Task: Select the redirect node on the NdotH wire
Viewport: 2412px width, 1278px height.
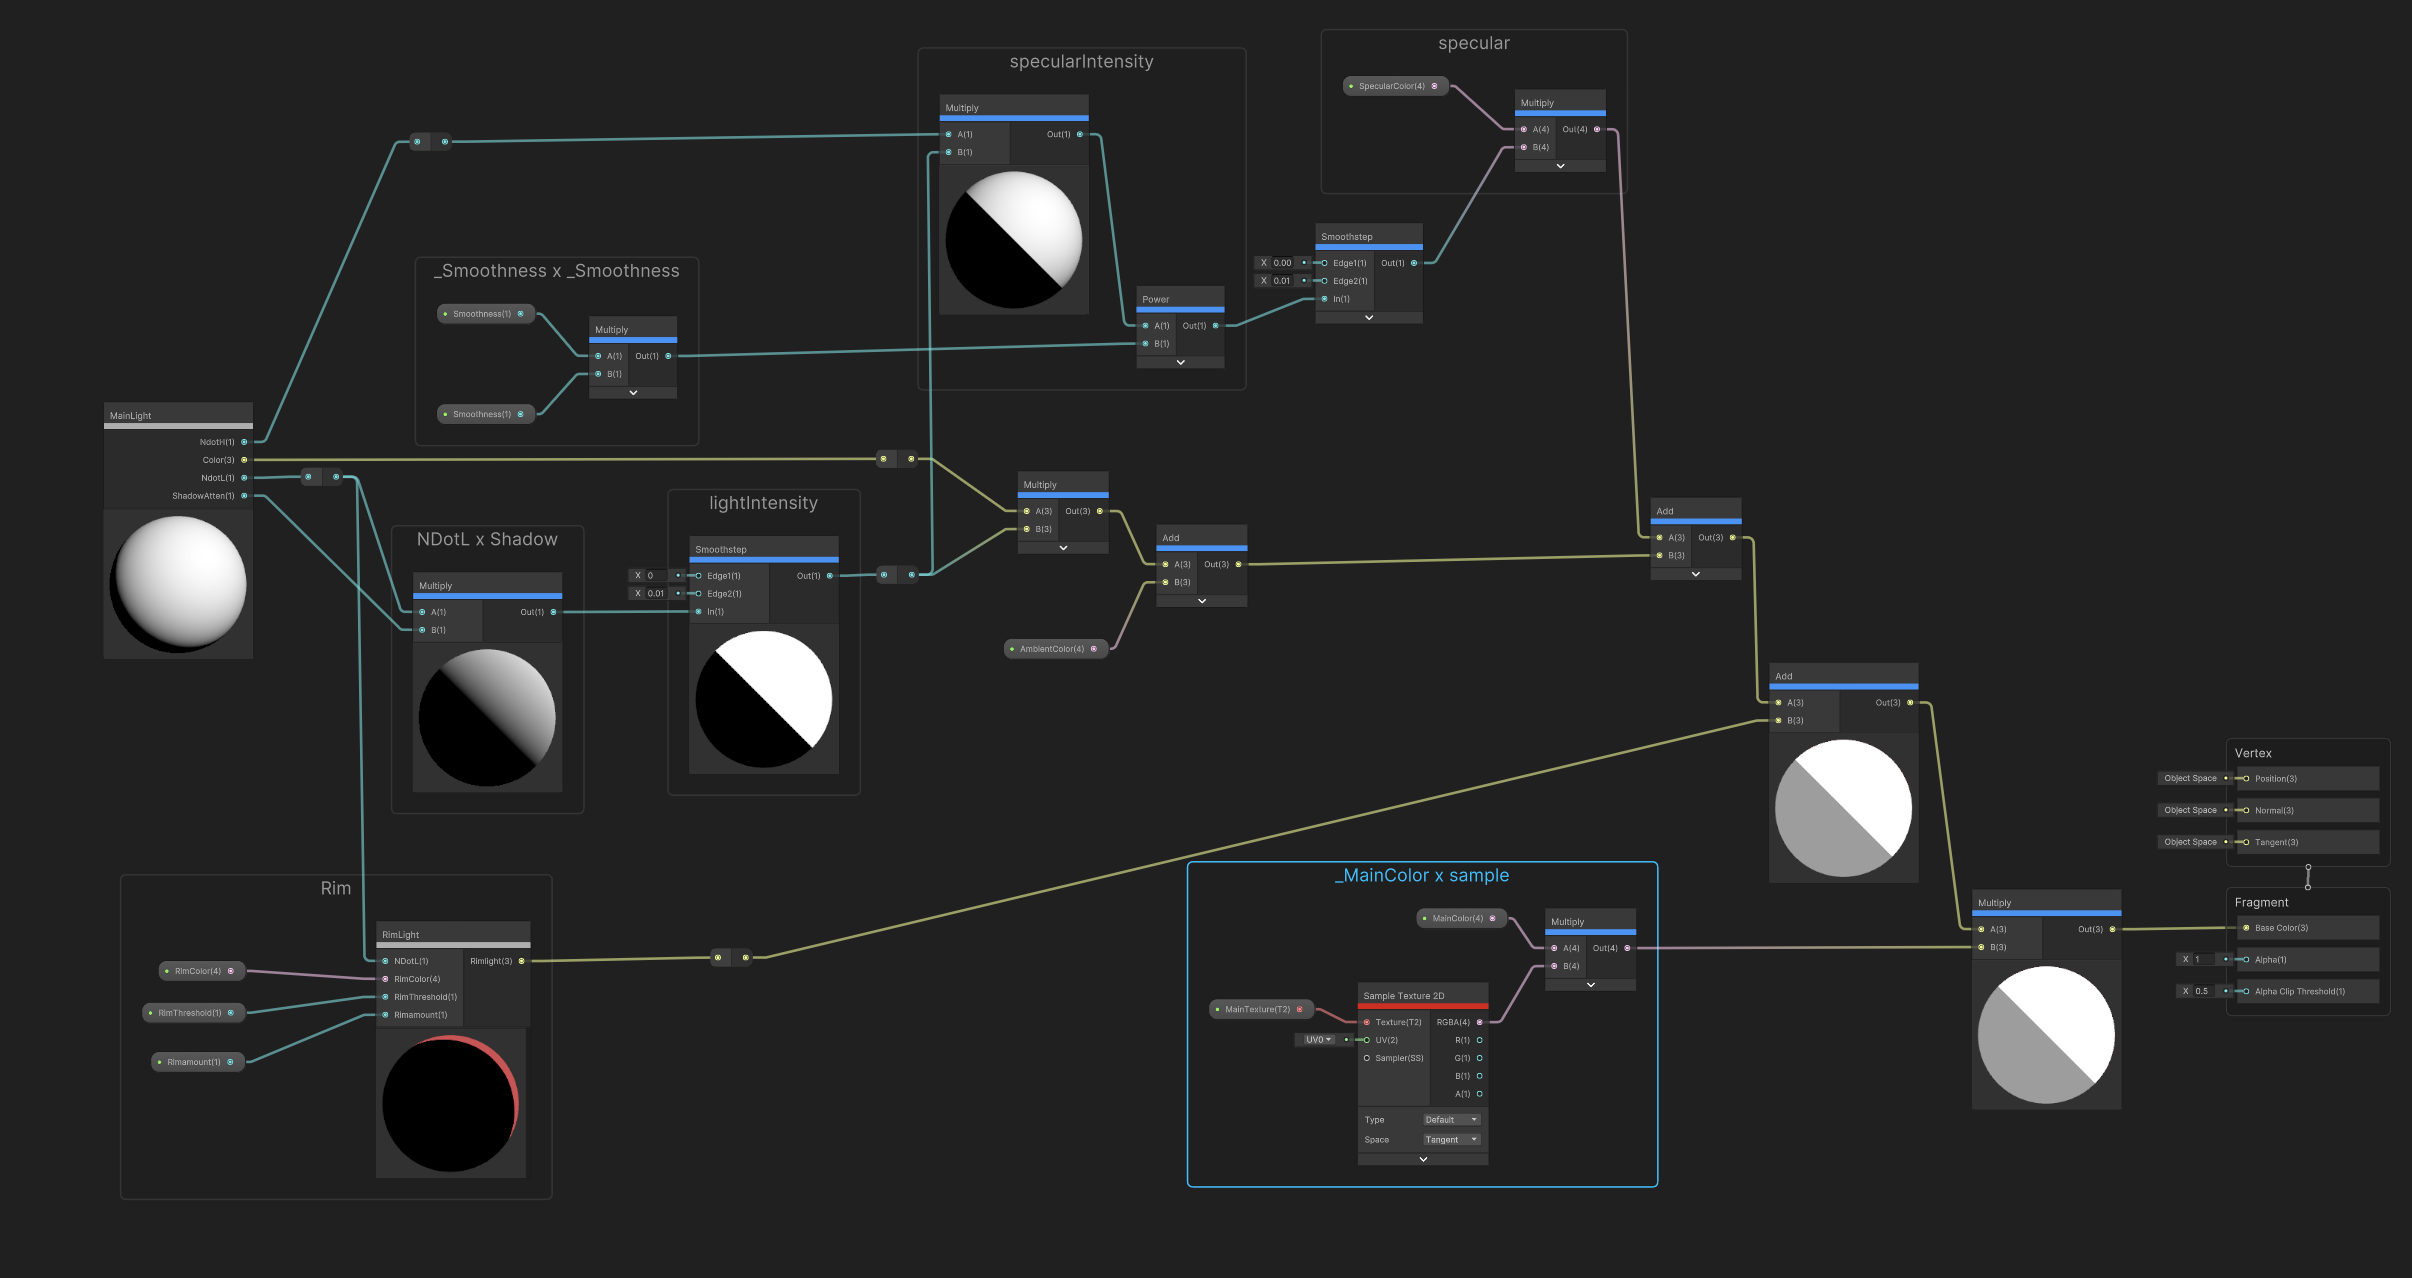Action: (431, 142)
